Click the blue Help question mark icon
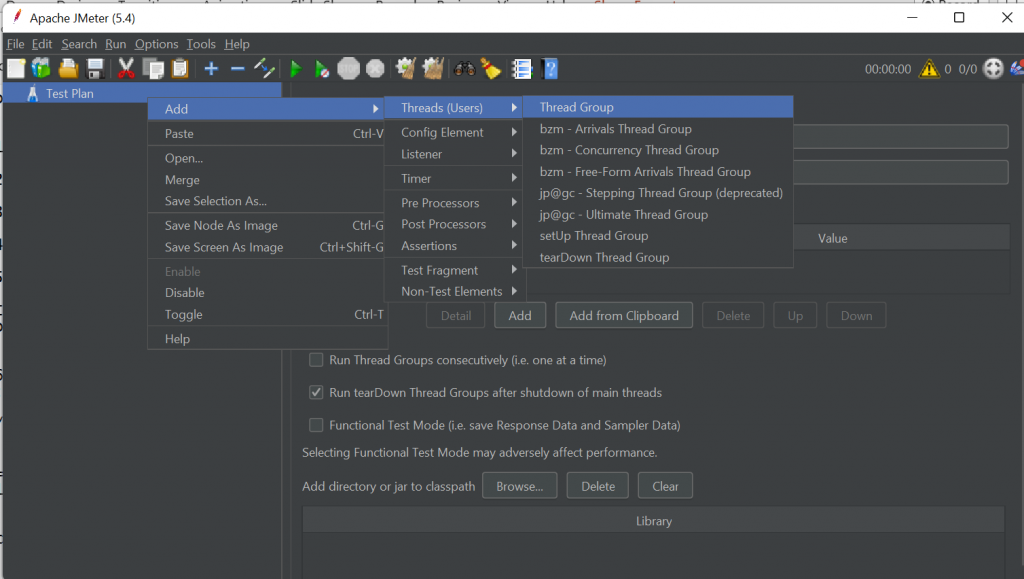This screenshot has width=1024, height=579. (549, 69)
